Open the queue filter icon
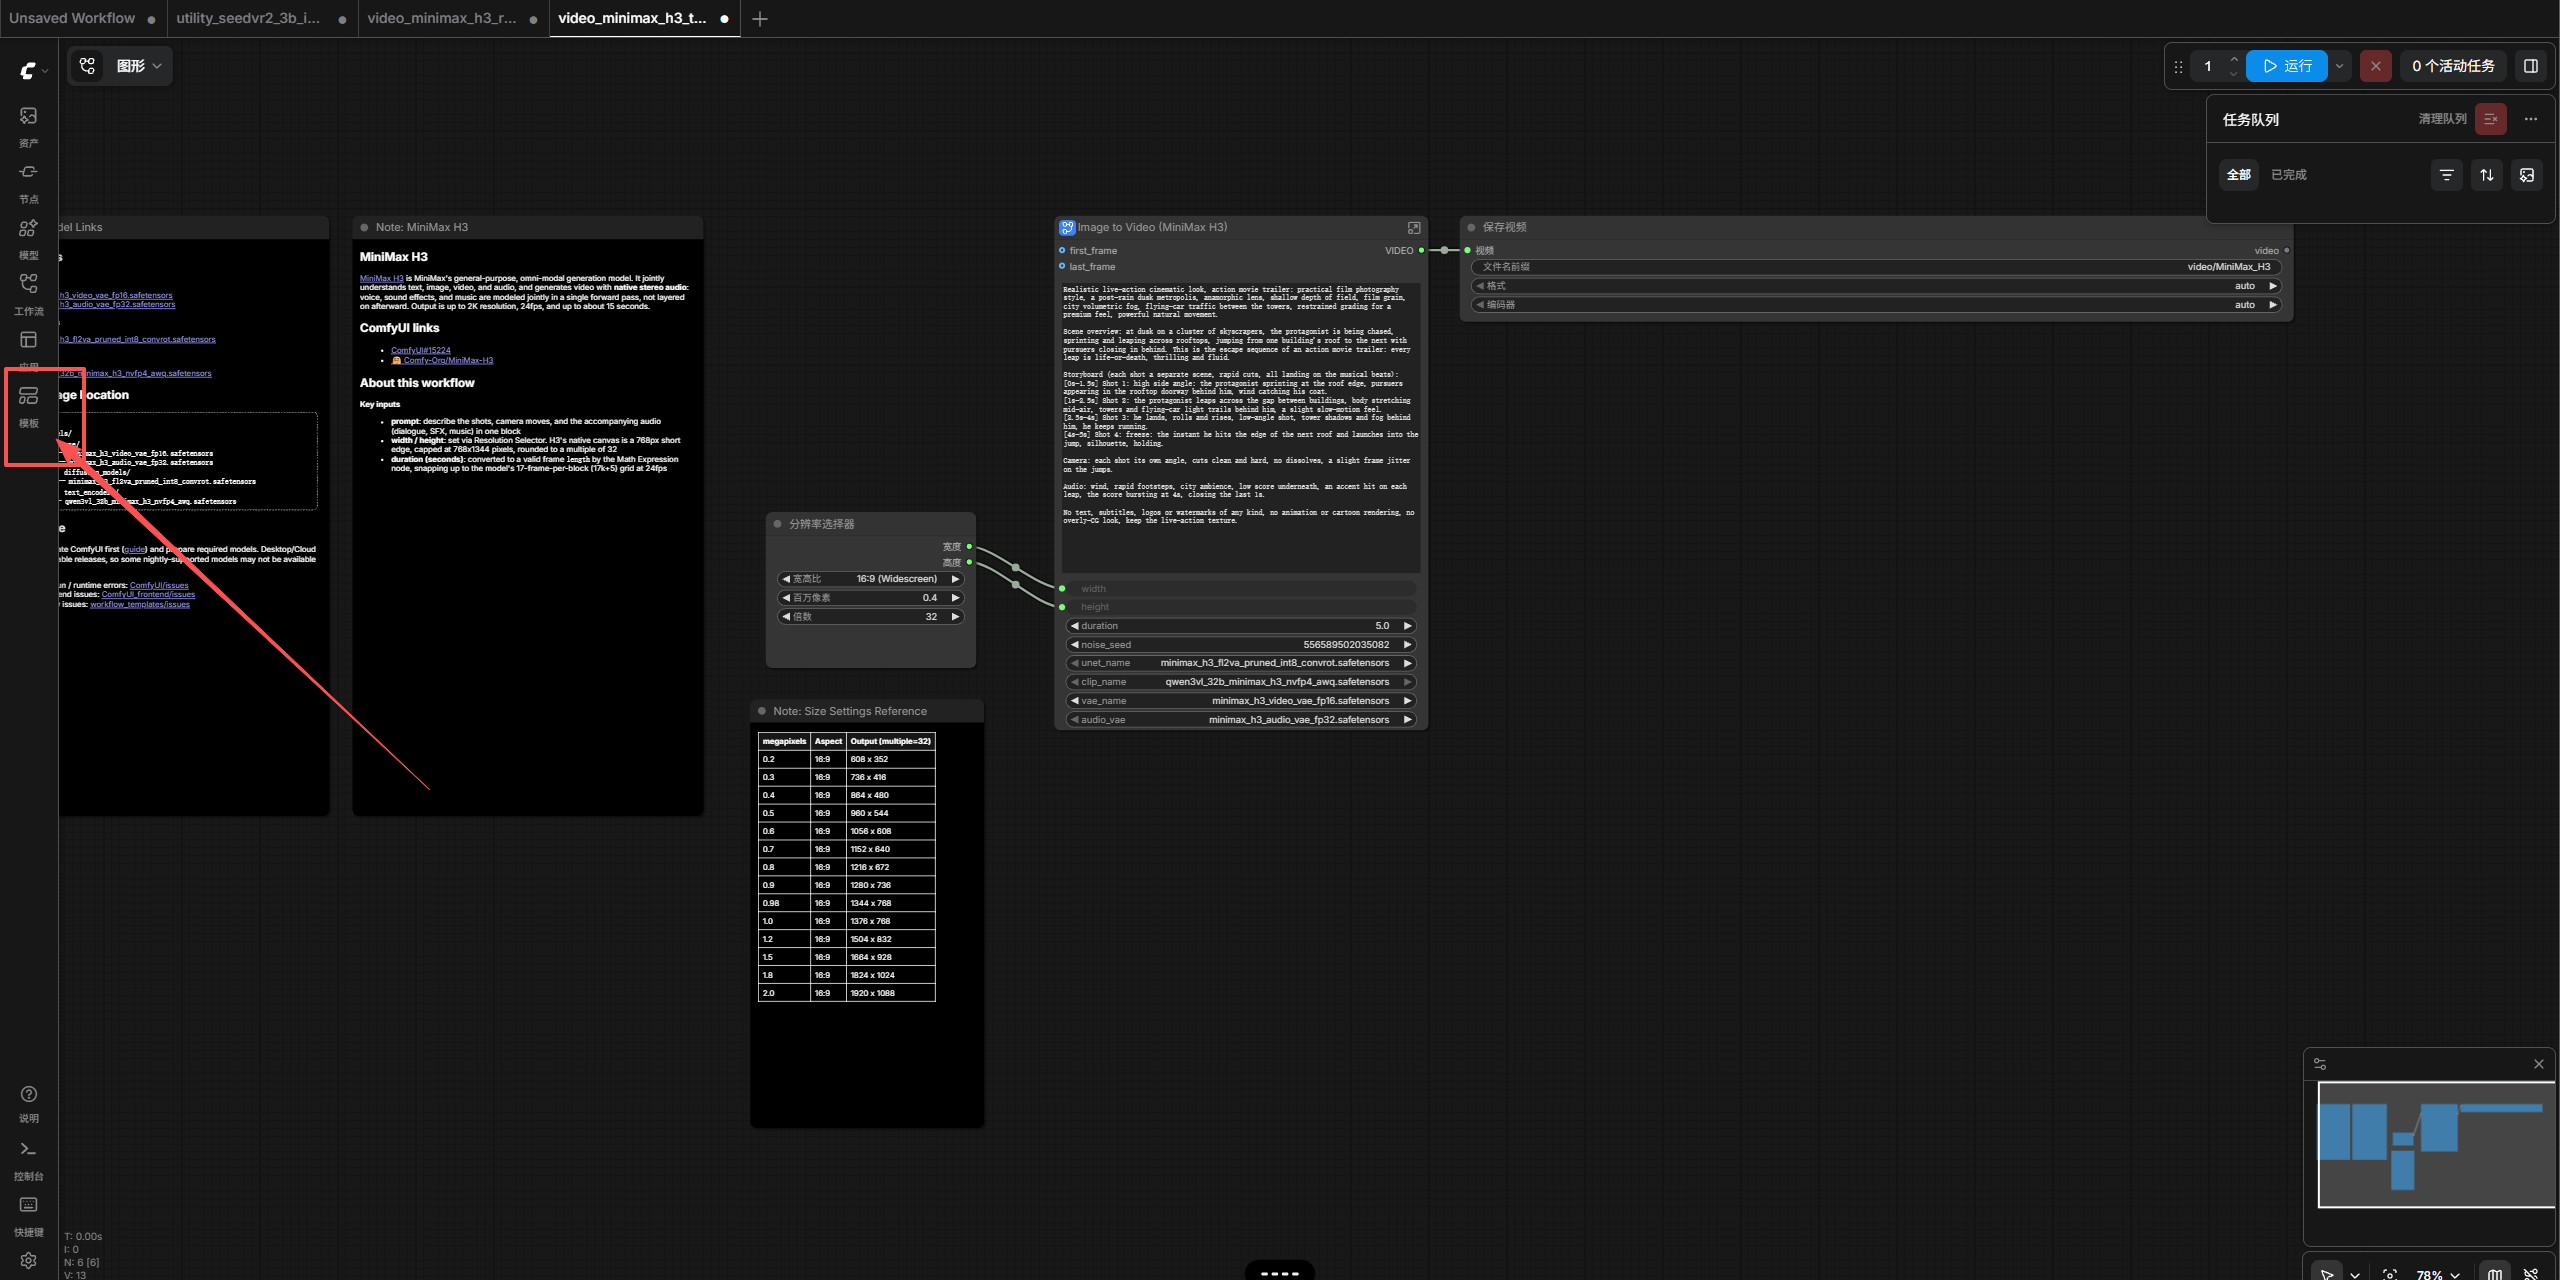2560x1280 pixels. (2446, 175)
